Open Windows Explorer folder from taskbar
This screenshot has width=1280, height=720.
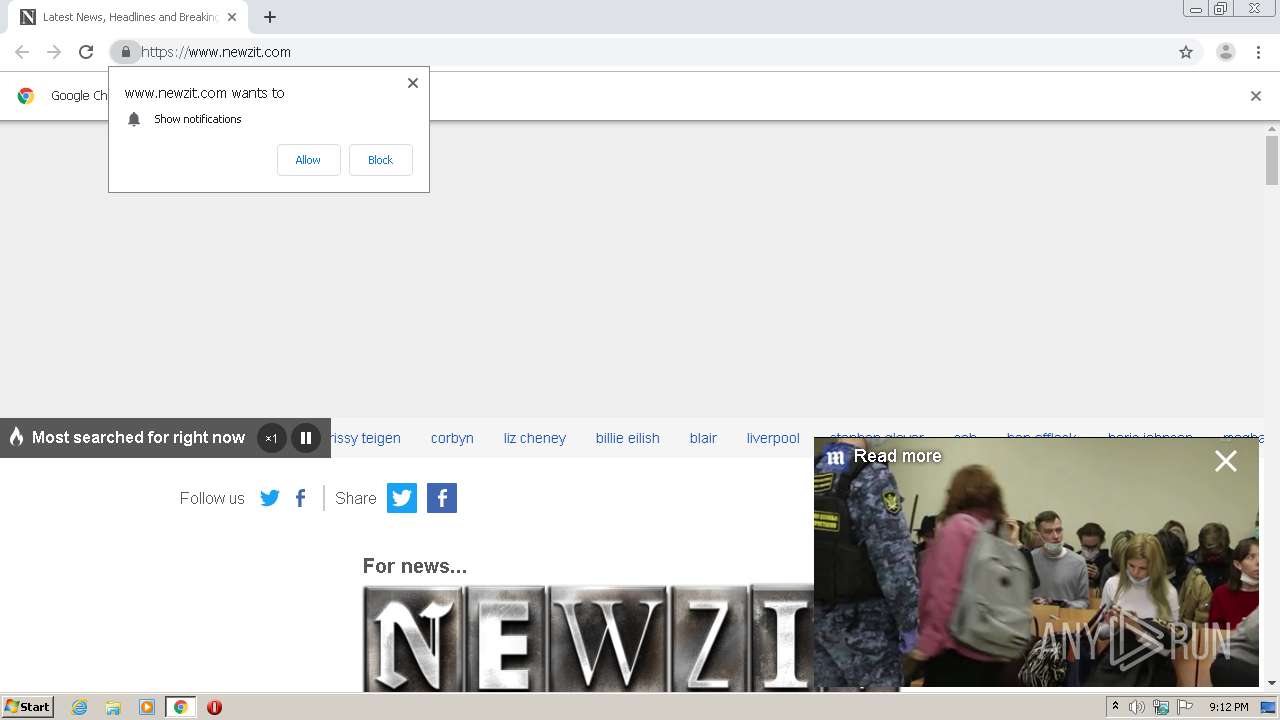[113, 707]
